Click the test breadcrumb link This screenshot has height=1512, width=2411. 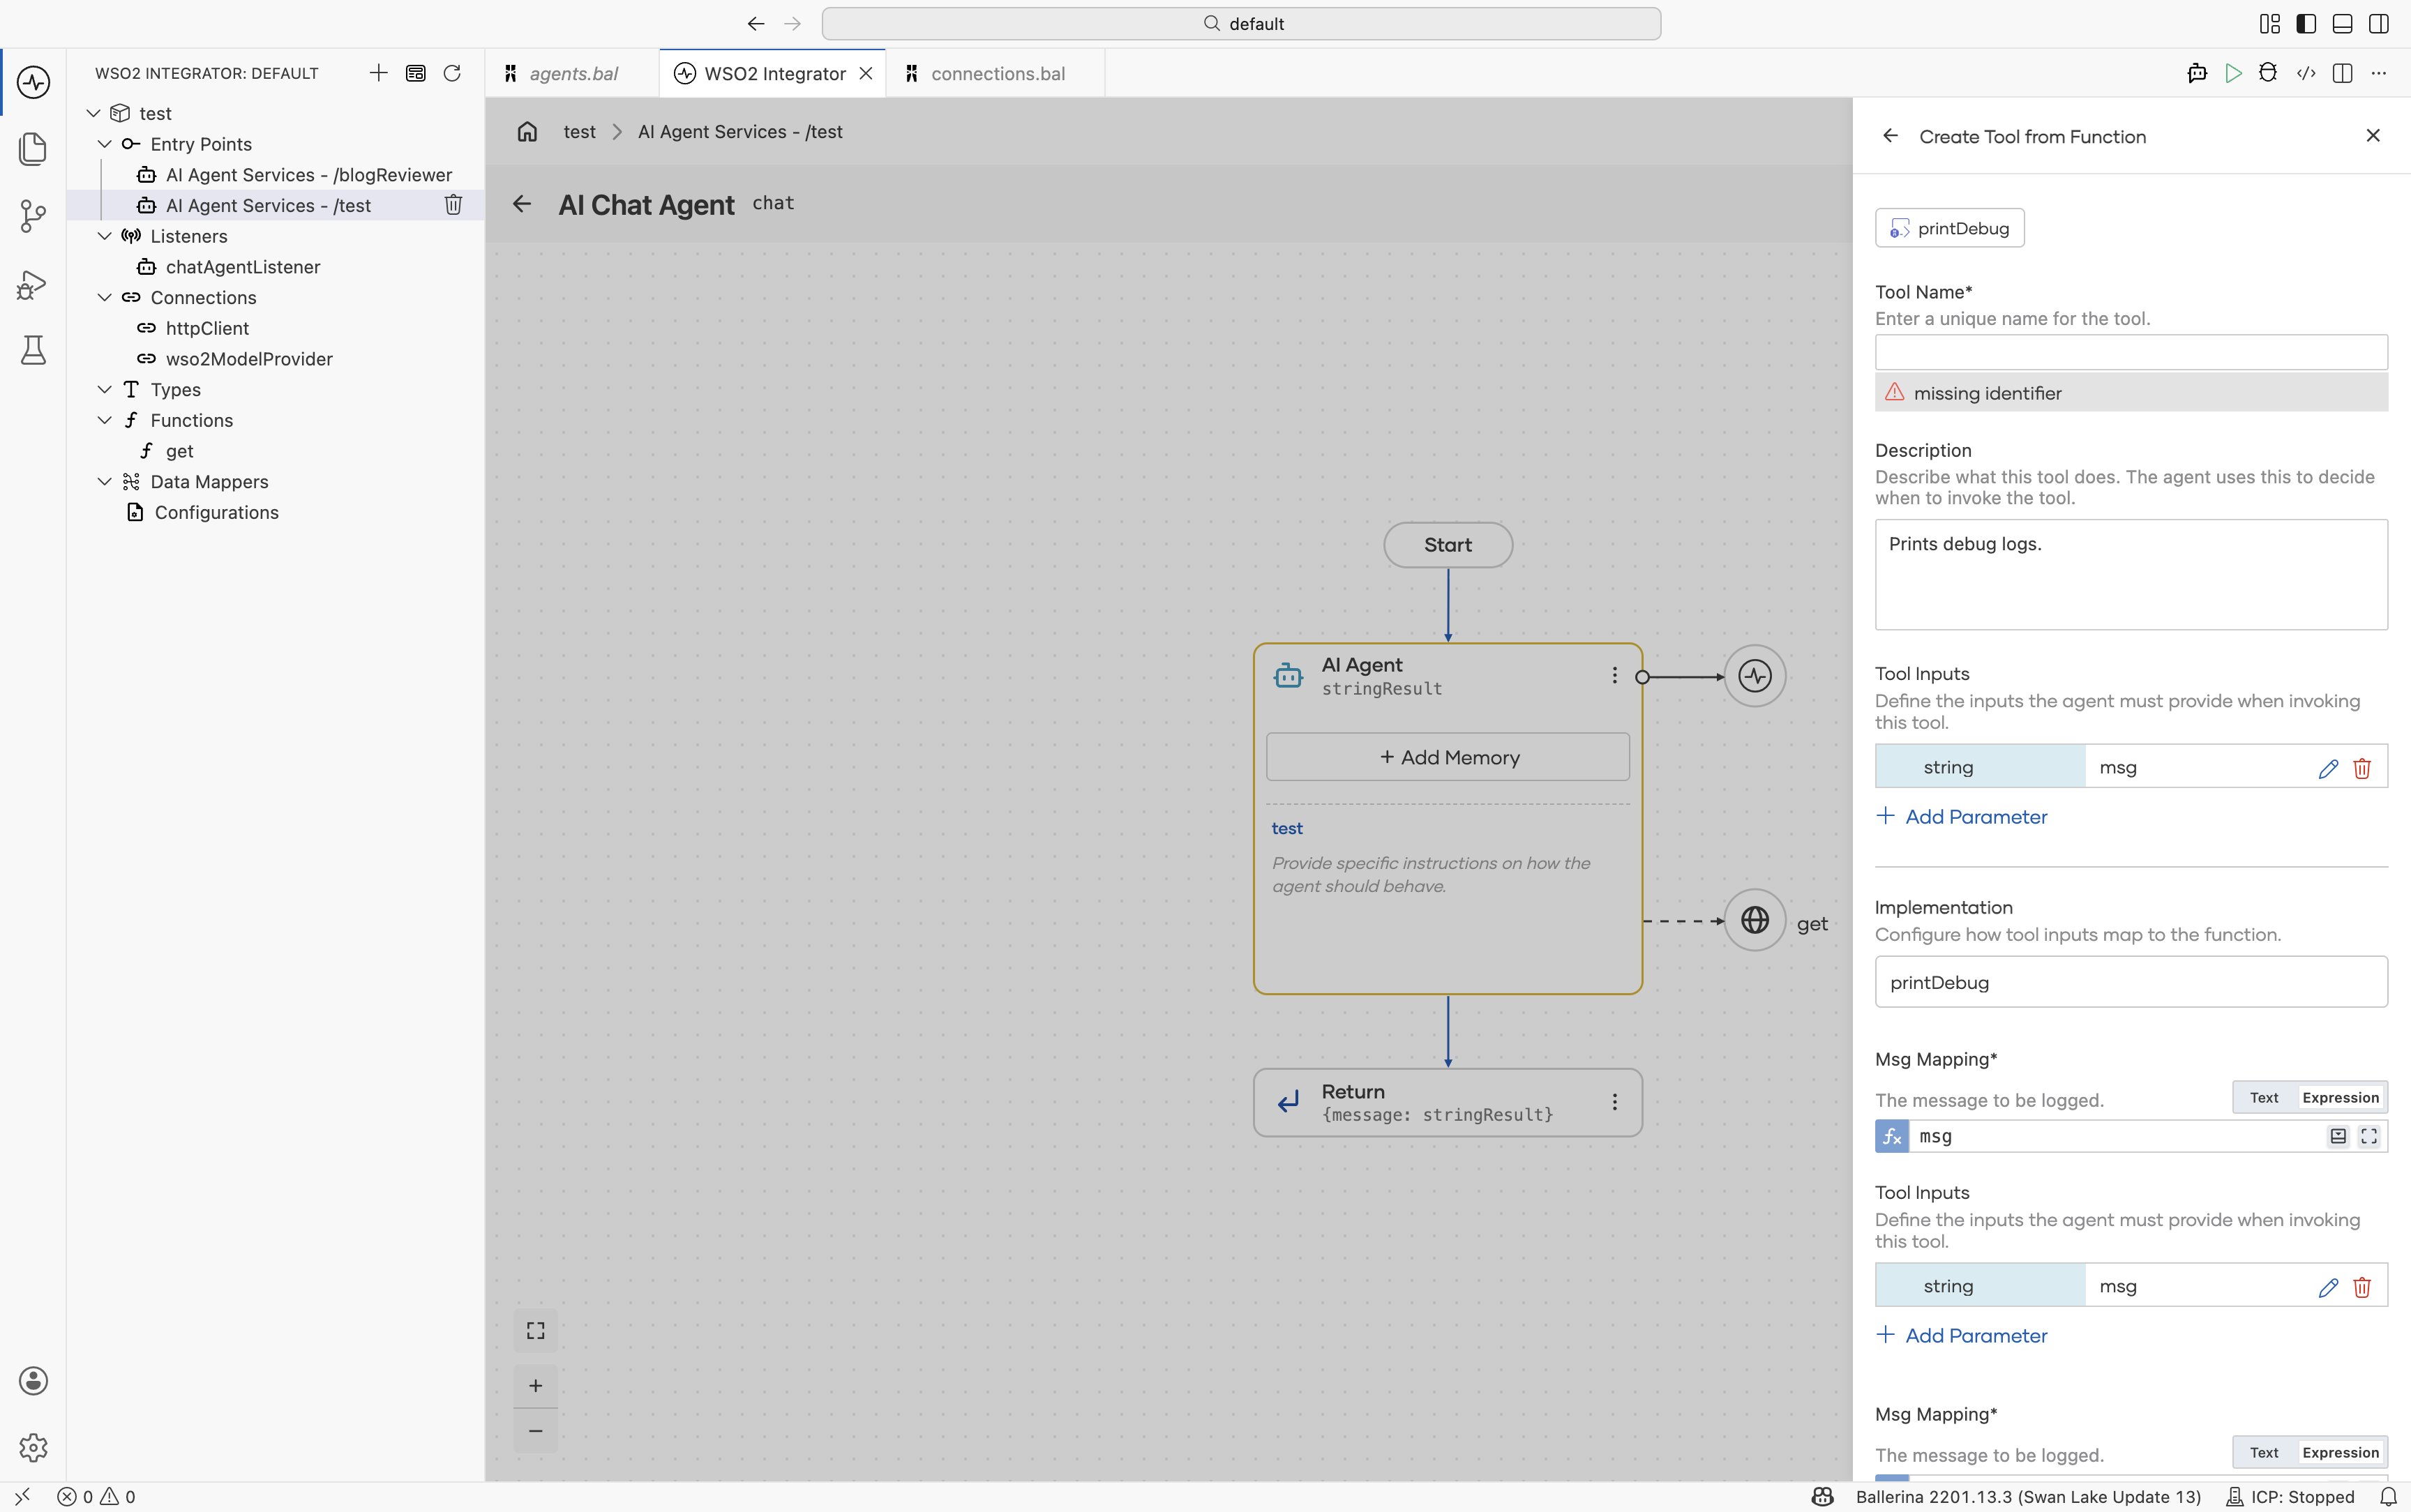579,132
